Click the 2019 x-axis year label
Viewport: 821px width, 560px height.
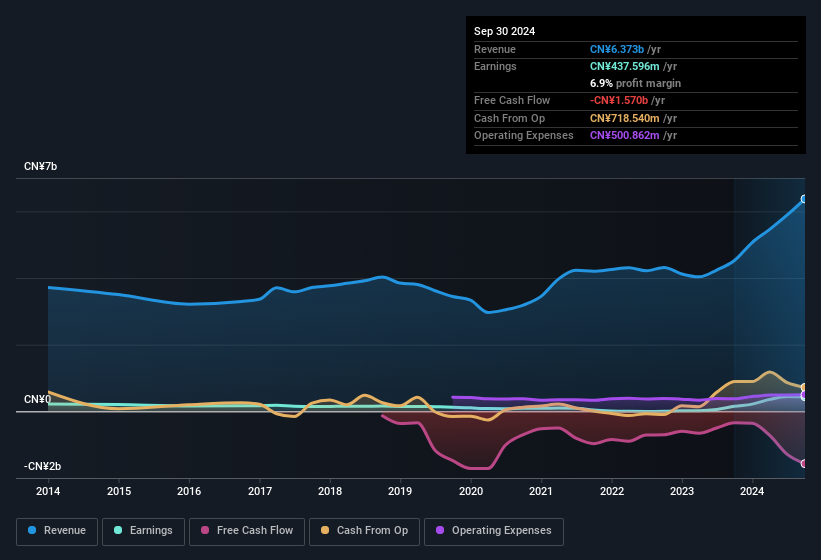pos(400,491)
